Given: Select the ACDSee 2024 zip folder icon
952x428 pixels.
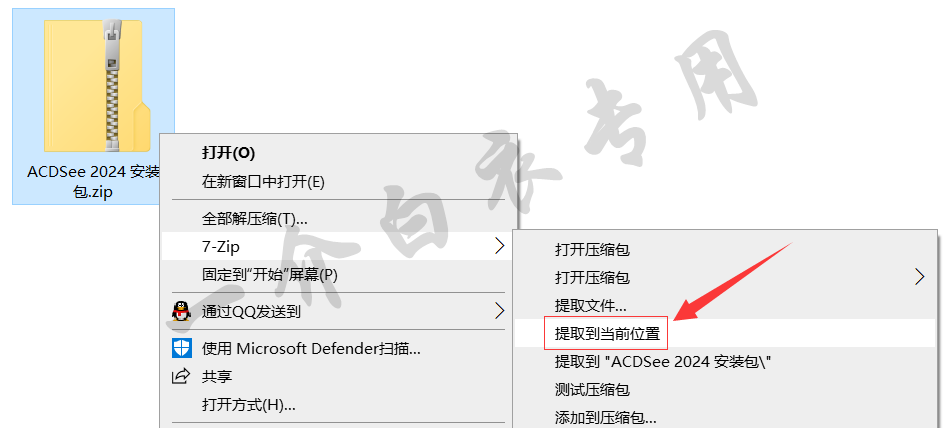Looking at the screenshot, I should click(97, 85).
